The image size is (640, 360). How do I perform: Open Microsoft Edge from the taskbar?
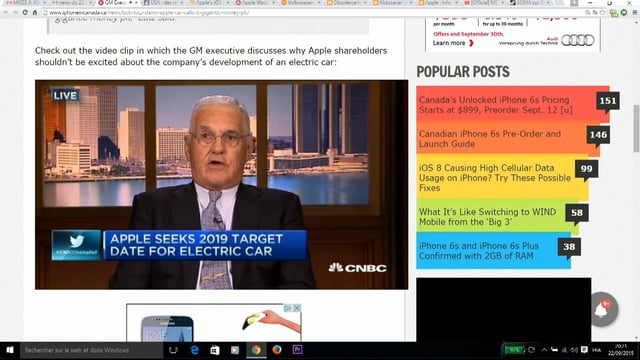(195, 350)
